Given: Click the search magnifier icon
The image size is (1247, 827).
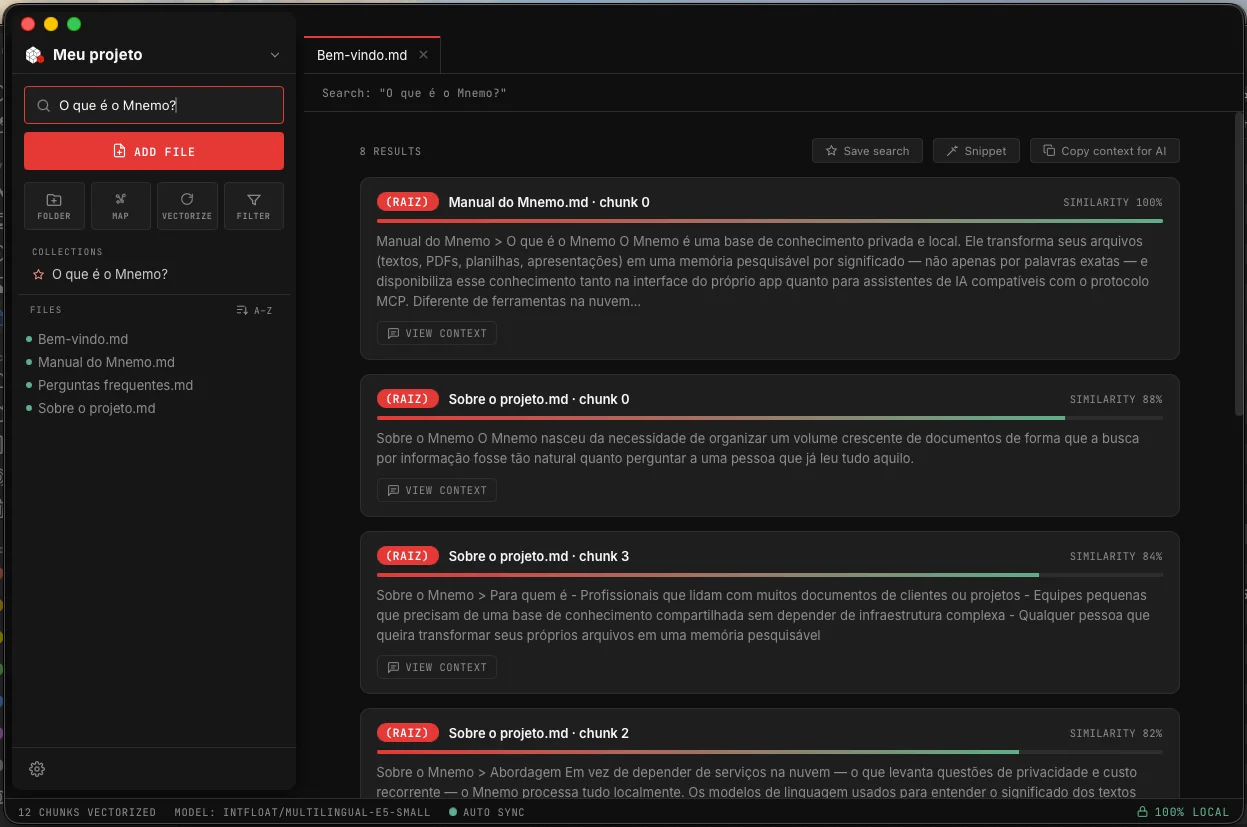Looking at the screenshot, I should click(x=43, y=105).
